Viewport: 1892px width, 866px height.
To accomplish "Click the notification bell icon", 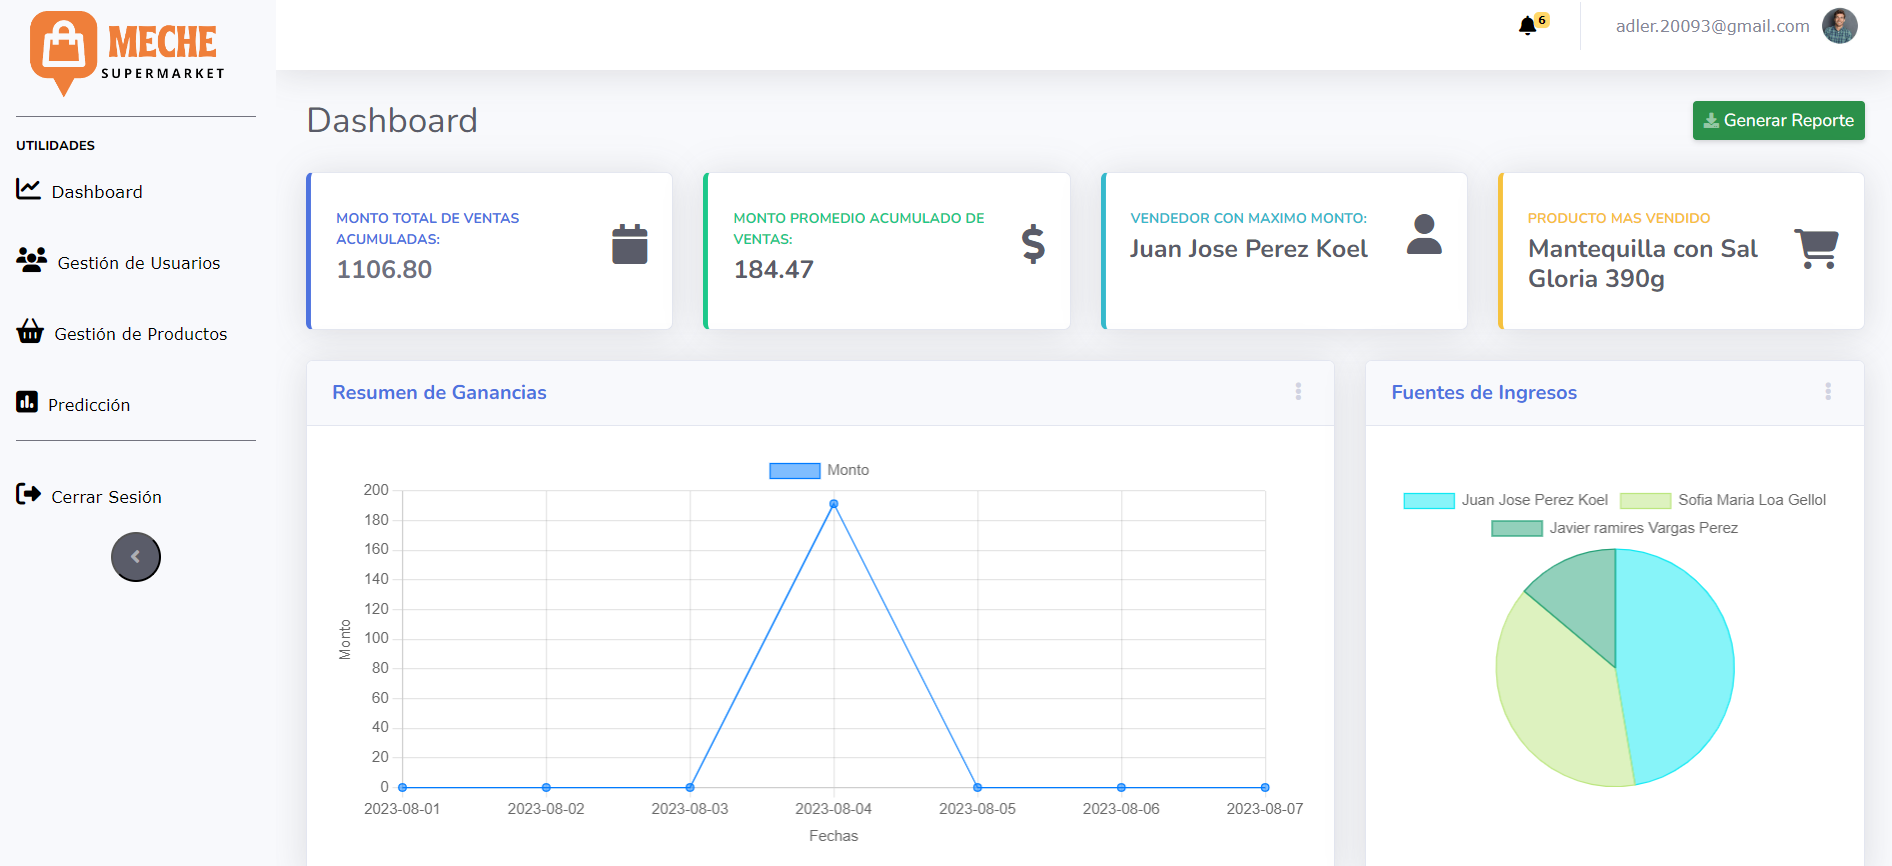I will click(x=1527, y=26).
